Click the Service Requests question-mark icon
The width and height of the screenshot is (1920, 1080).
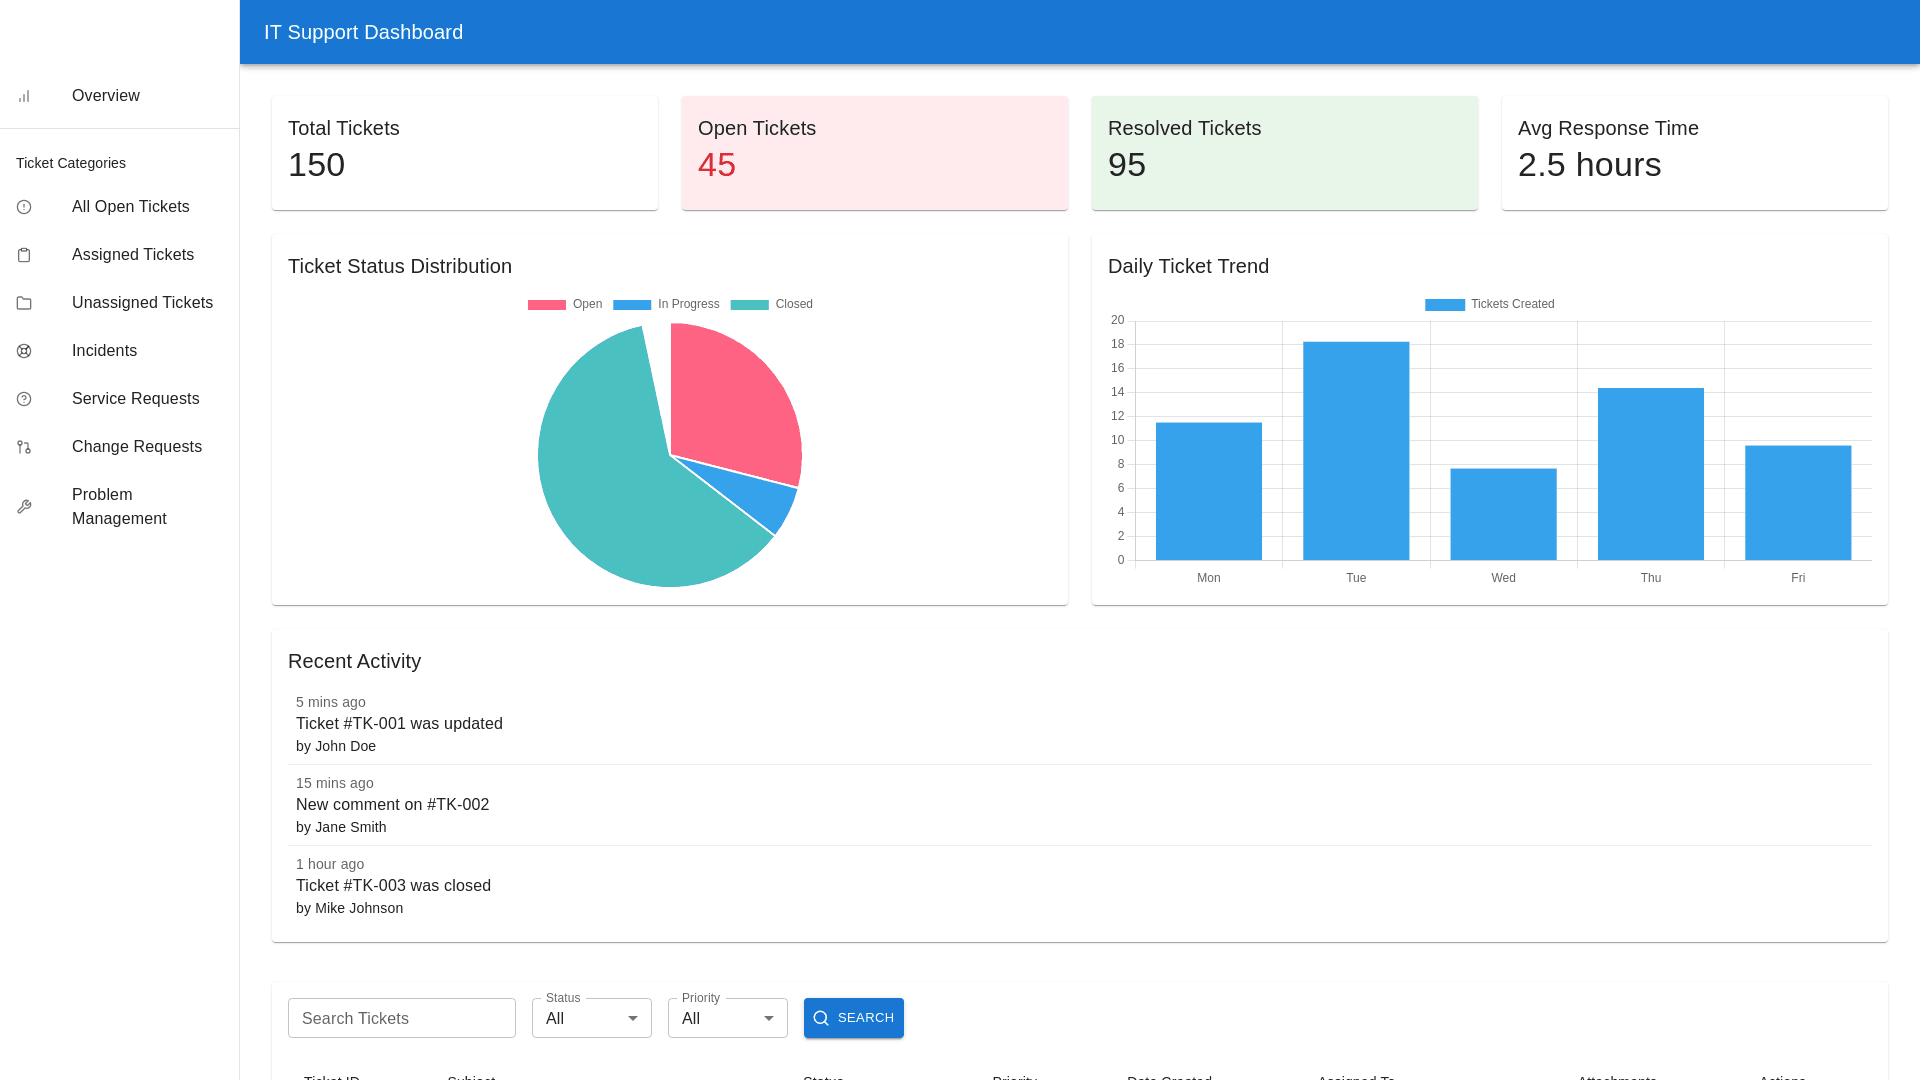click(24, 399)
